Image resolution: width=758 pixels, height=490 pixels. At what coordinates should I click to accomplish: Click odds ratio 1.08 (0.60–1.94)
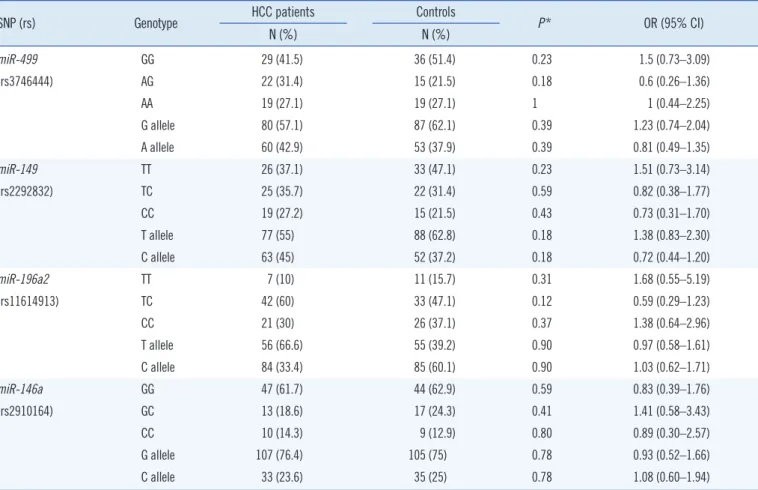click(672, 477)
